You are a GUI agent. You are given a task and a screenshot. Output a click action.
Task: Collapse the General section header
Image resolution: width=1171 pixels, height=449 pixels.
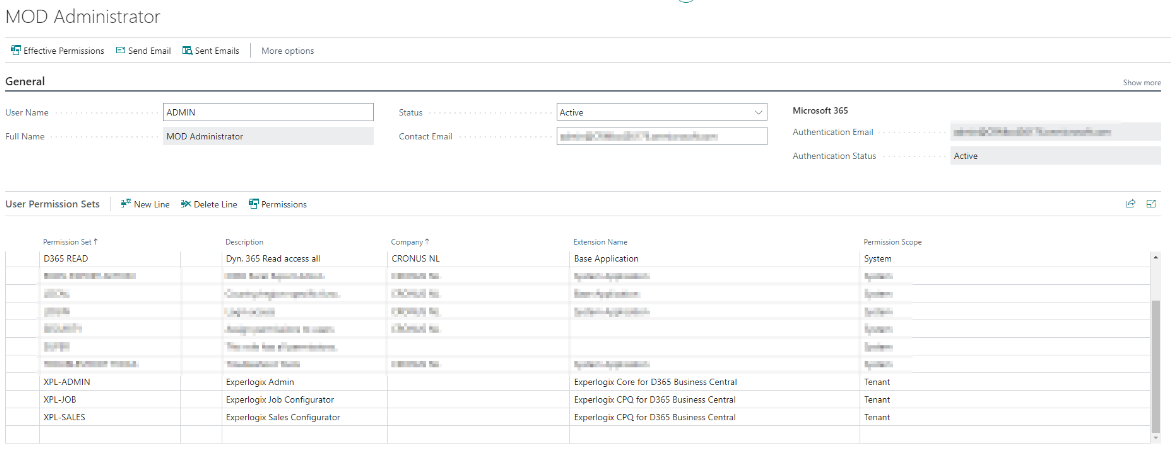[x=25, y=81]
